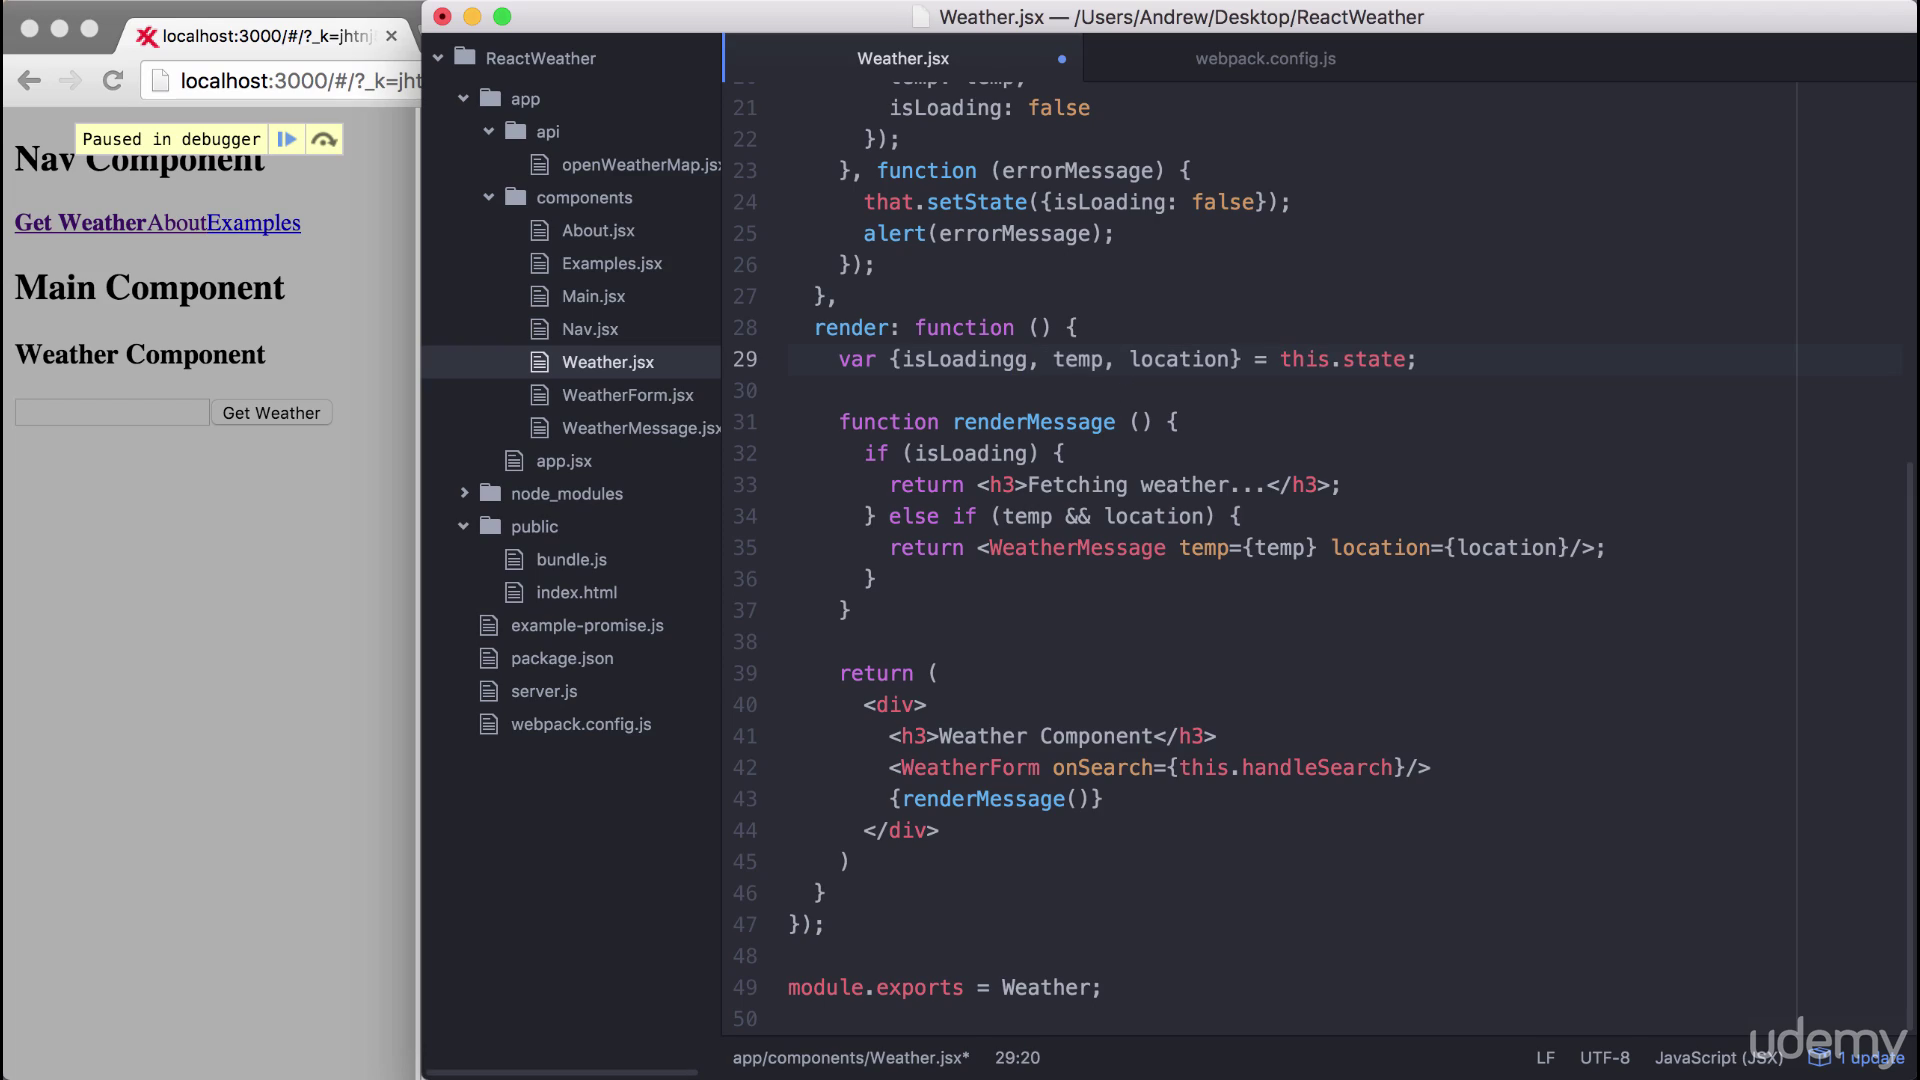Image resolution: width=1920 pixels, height=1080 pixels.
Task: Click the components folder icon
Action: tap(515, 197)
